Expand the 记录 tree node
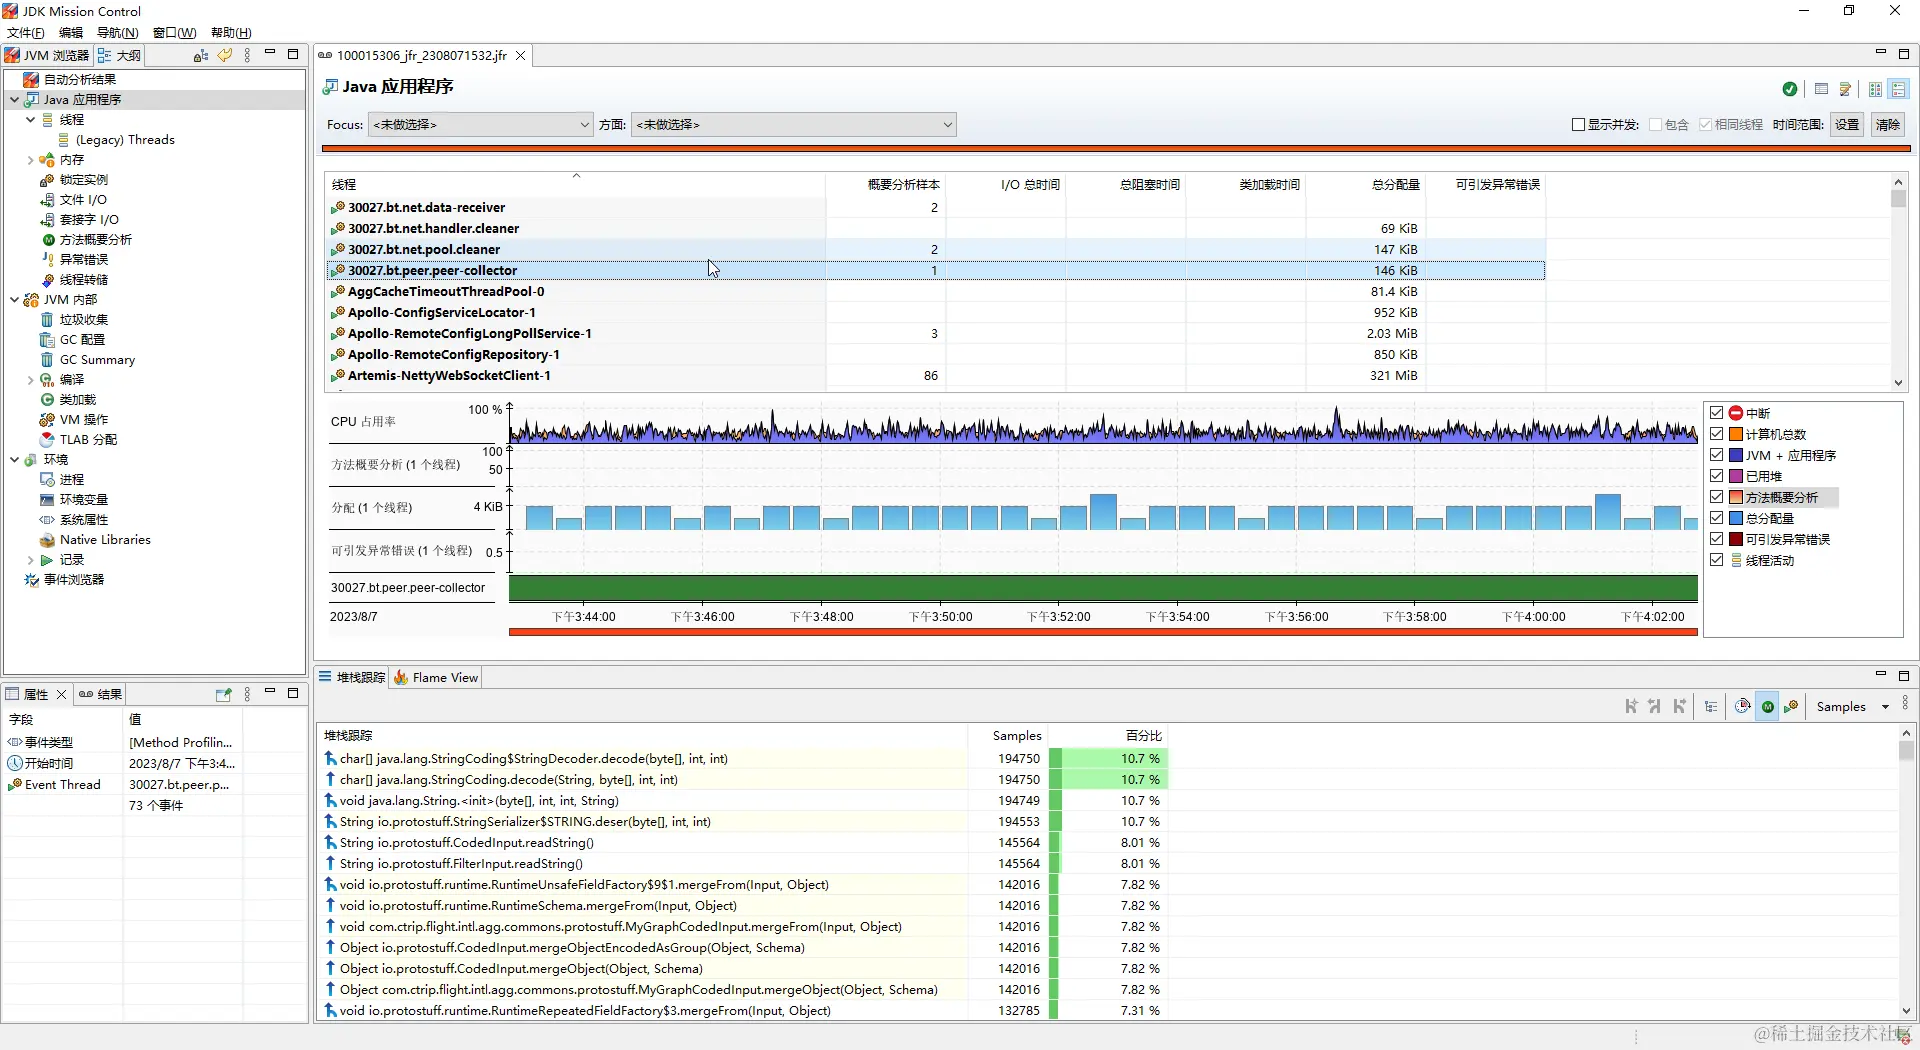 pos(30,559)
